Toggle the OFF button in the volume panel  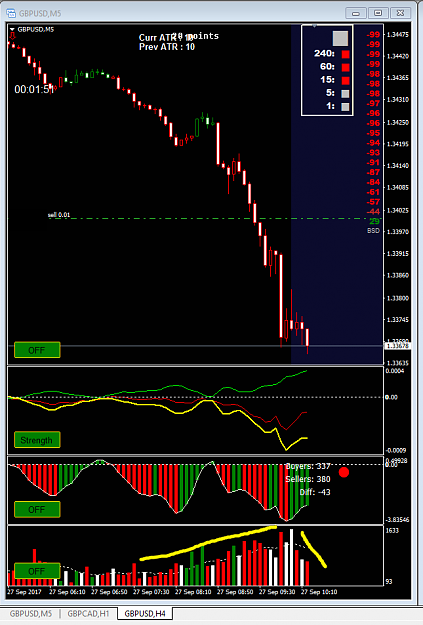pyautogui.click(x=37, y=571)
